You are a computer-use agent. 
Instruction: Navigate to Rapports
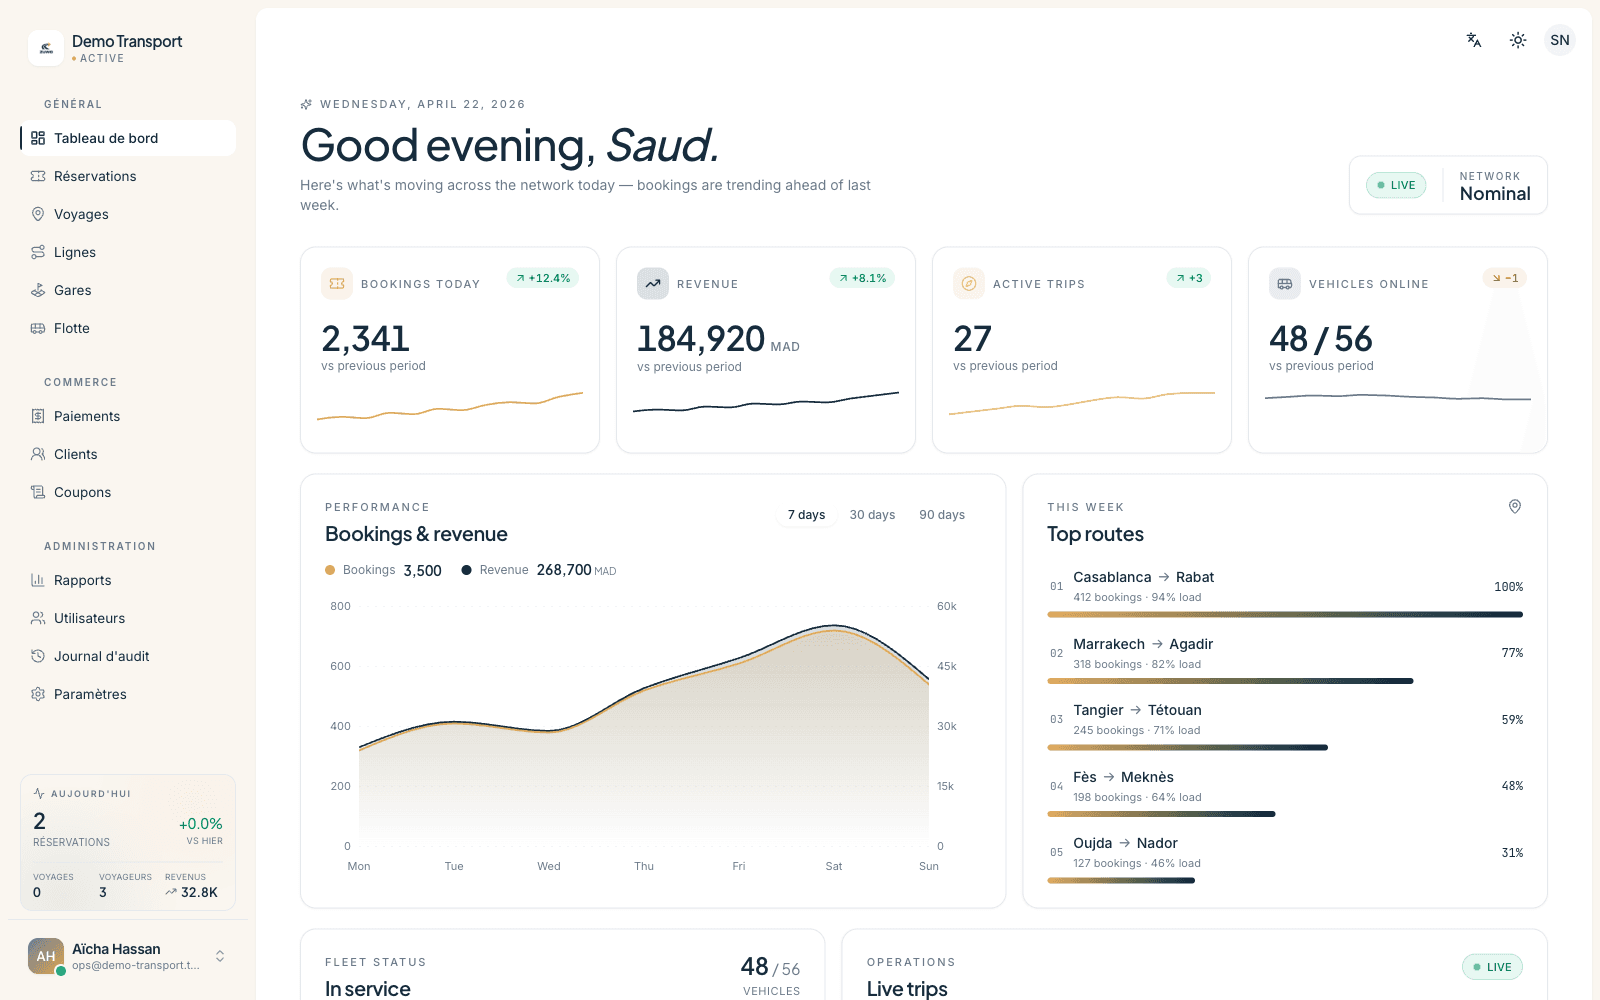(x=128, y=580)
